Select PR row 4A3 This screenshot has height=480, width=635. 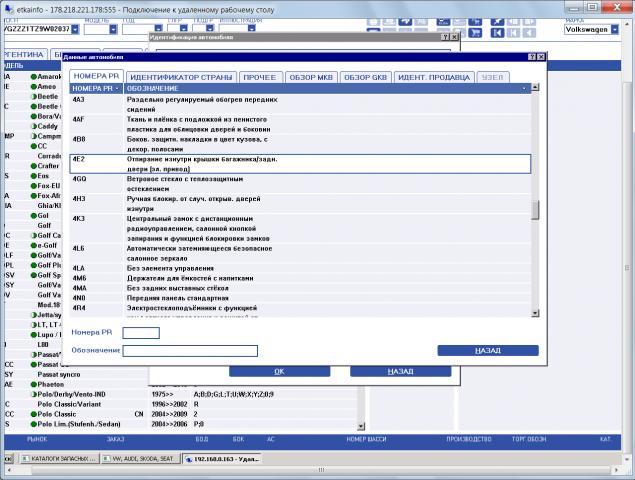pyautogui.click(x=300, y=105)
